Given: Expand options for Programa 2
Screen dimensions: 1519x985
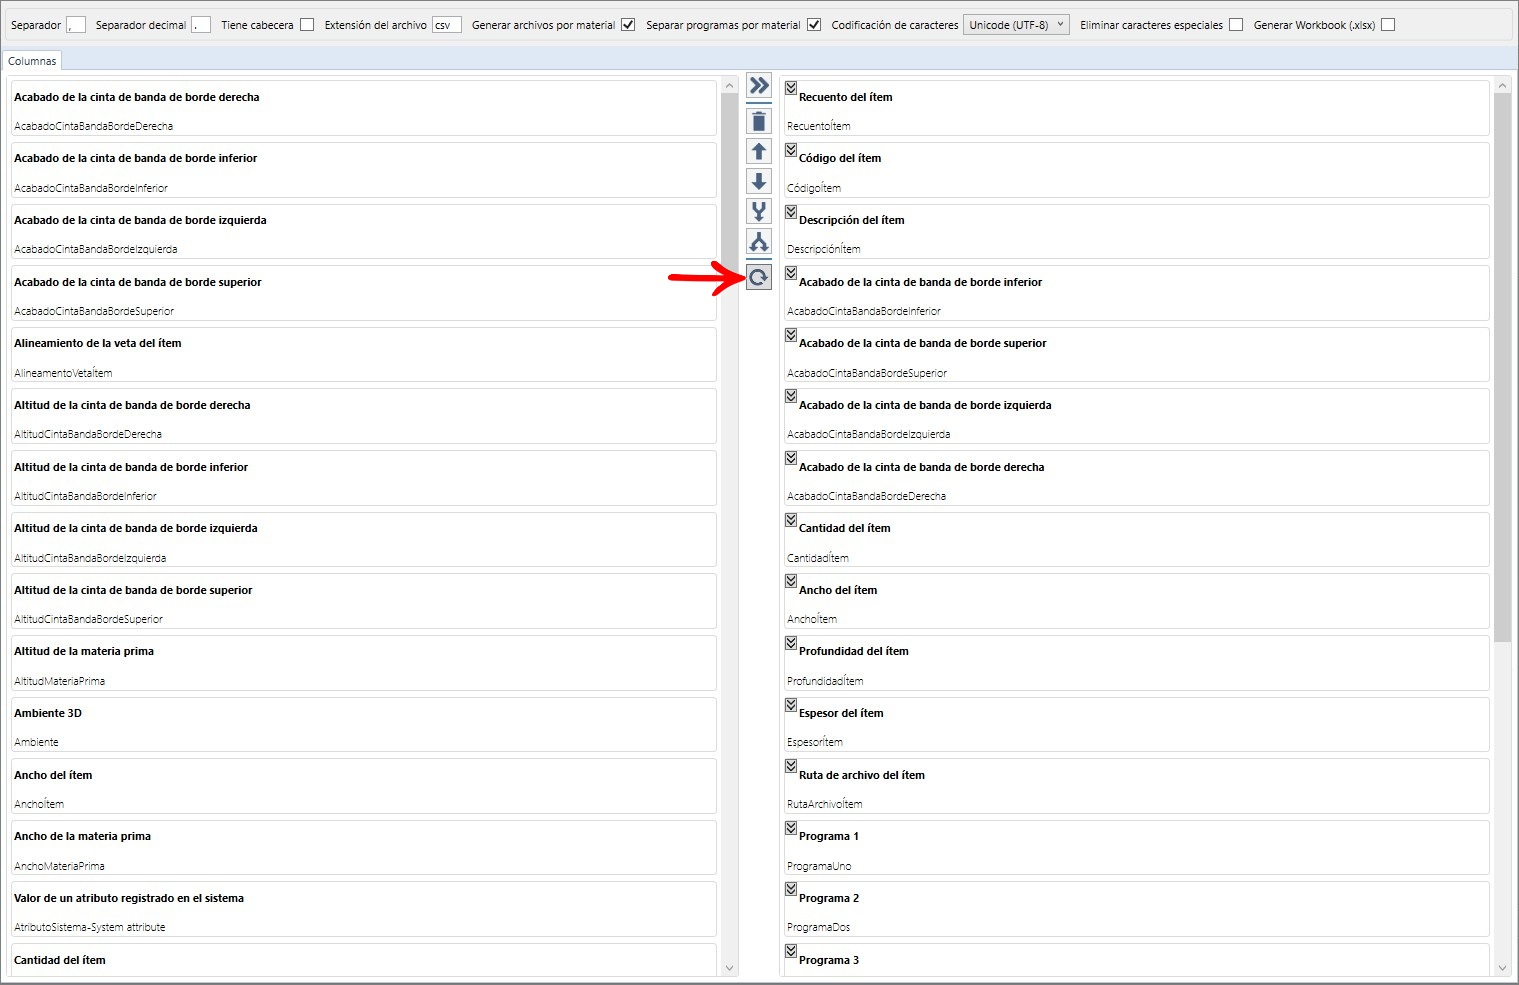Looking at the screenshot, I should pos(791,889).
